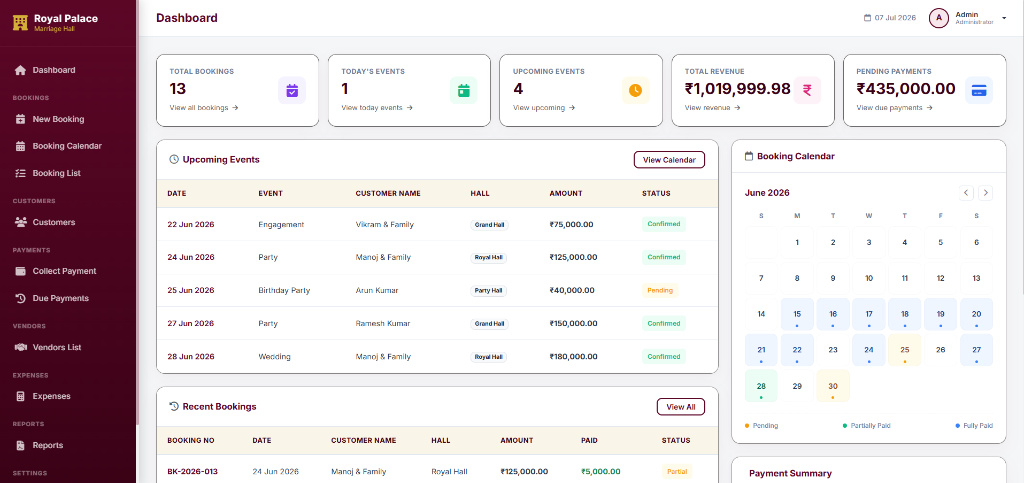Image resolution: width=1024 pixels, height=483 pixels.
Task: Click the Partially Paid legend dot
Action: coord(845,426)
